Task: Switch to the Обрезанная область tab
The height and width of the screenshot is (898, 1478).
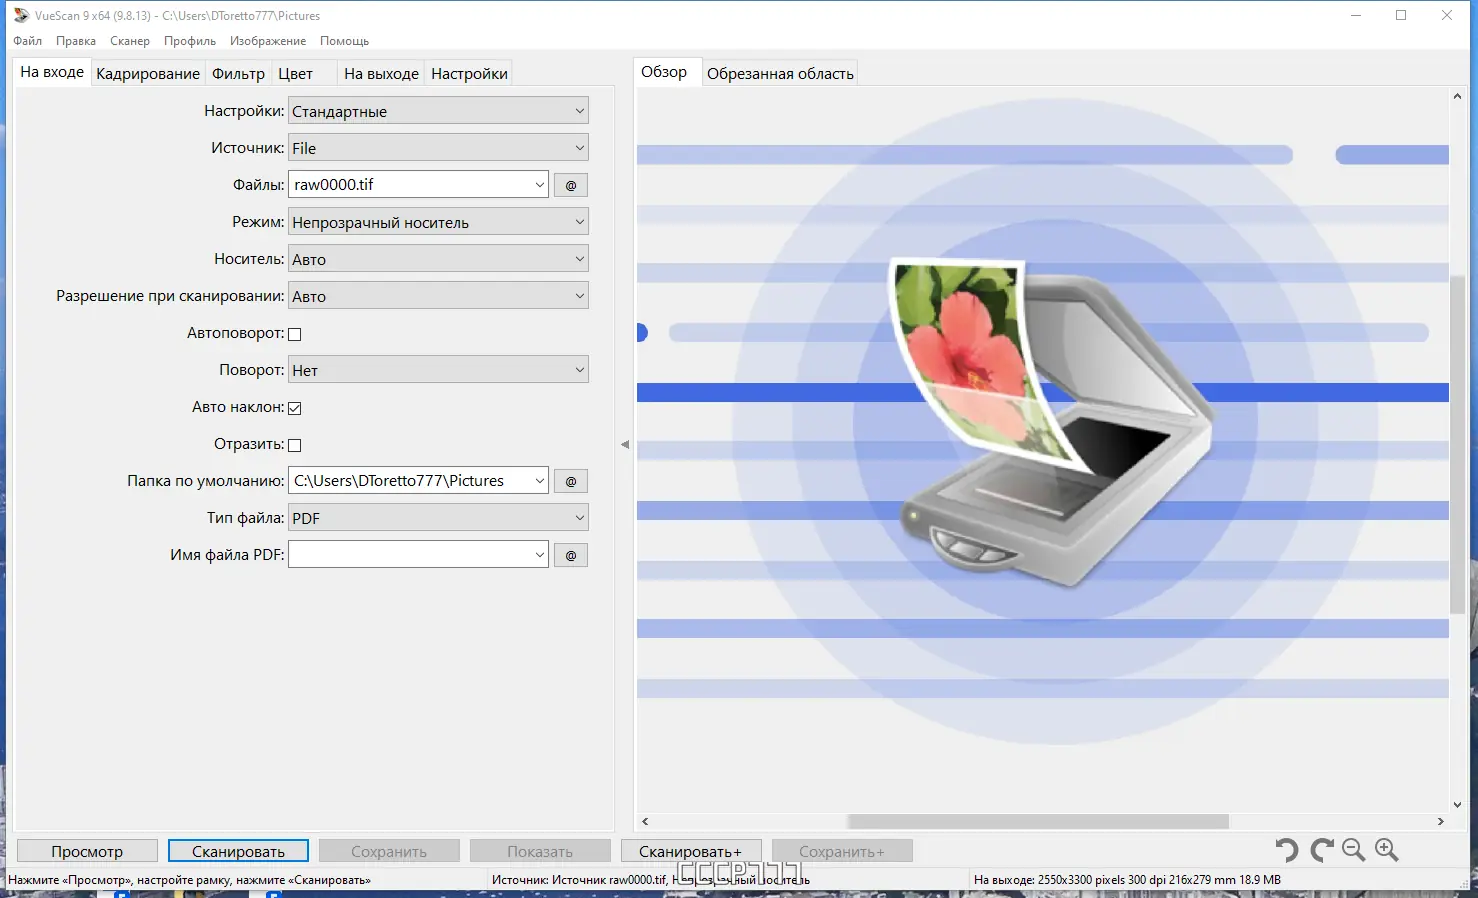Action: (x=780, y=74)
